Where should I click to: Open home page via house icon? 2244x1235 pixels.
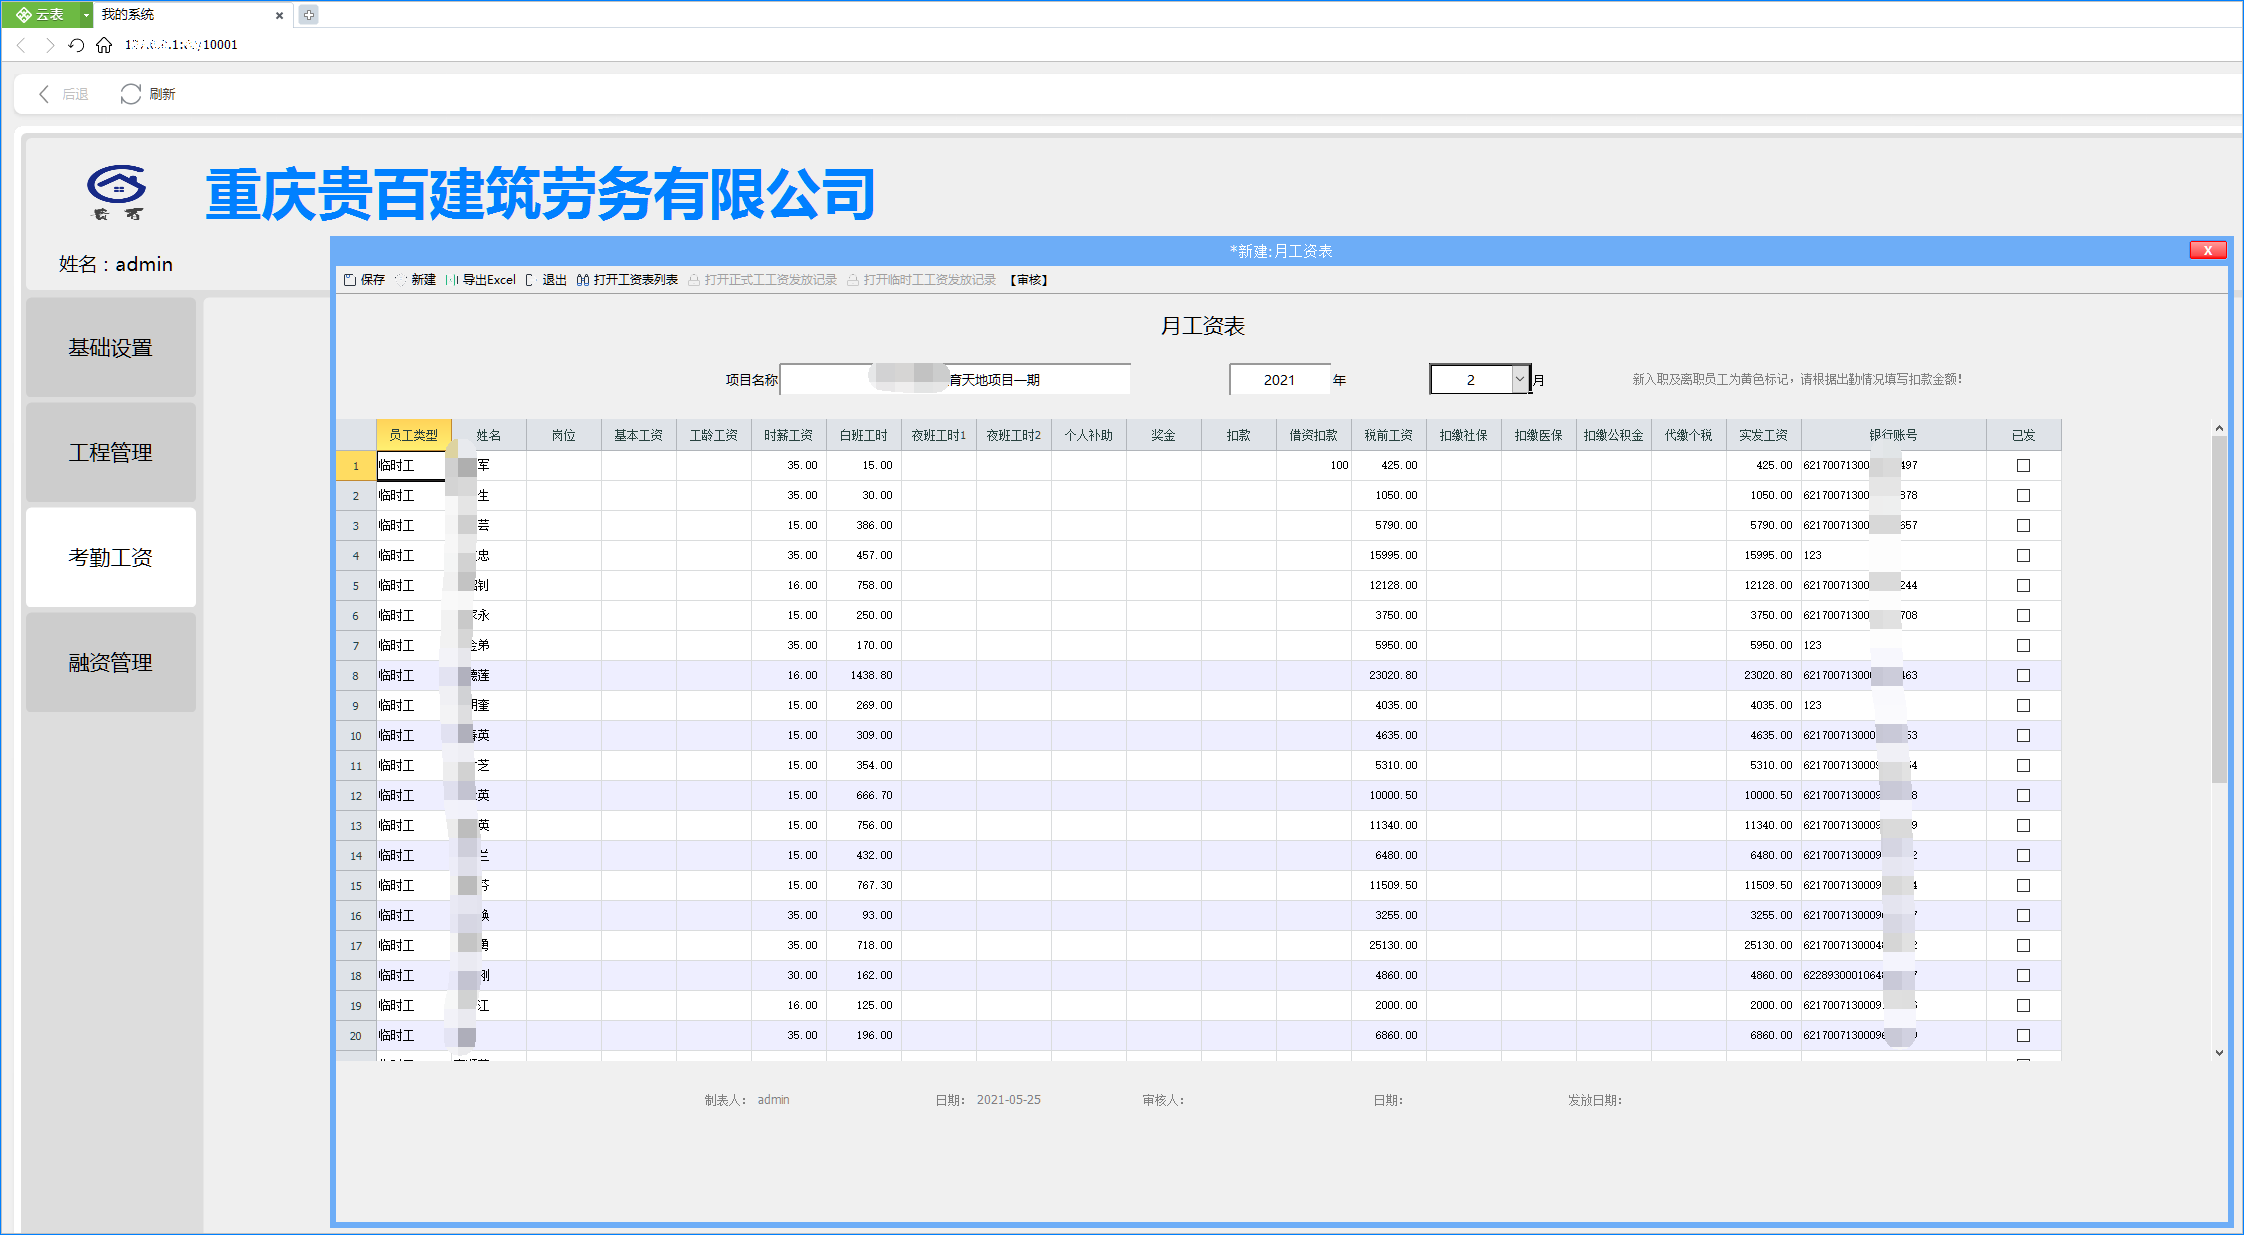pos(104,45)
